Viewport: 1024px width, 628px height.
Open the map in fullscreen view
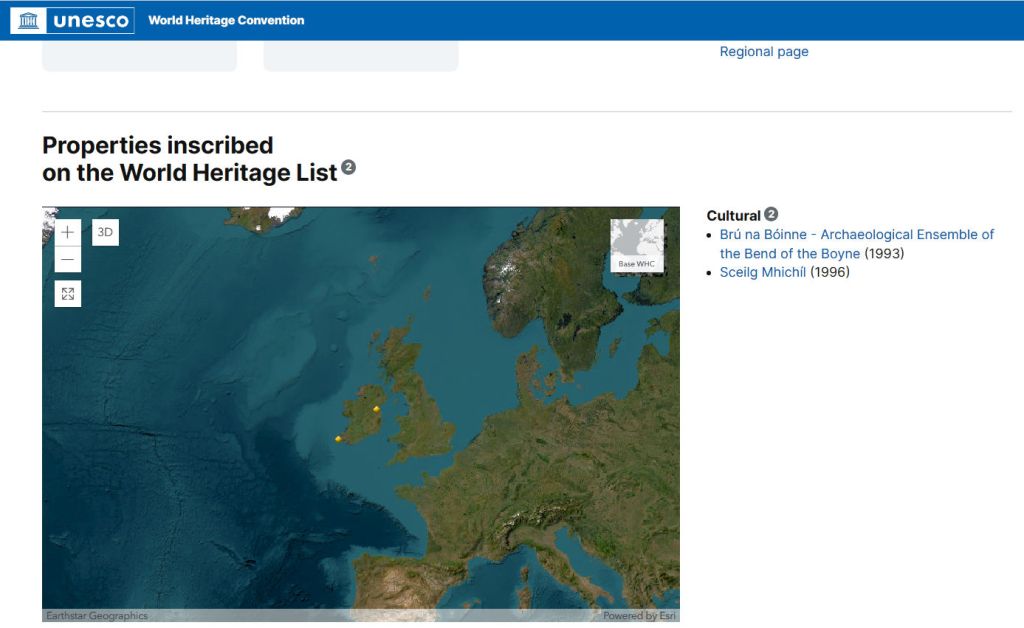[x=67, y=294]
